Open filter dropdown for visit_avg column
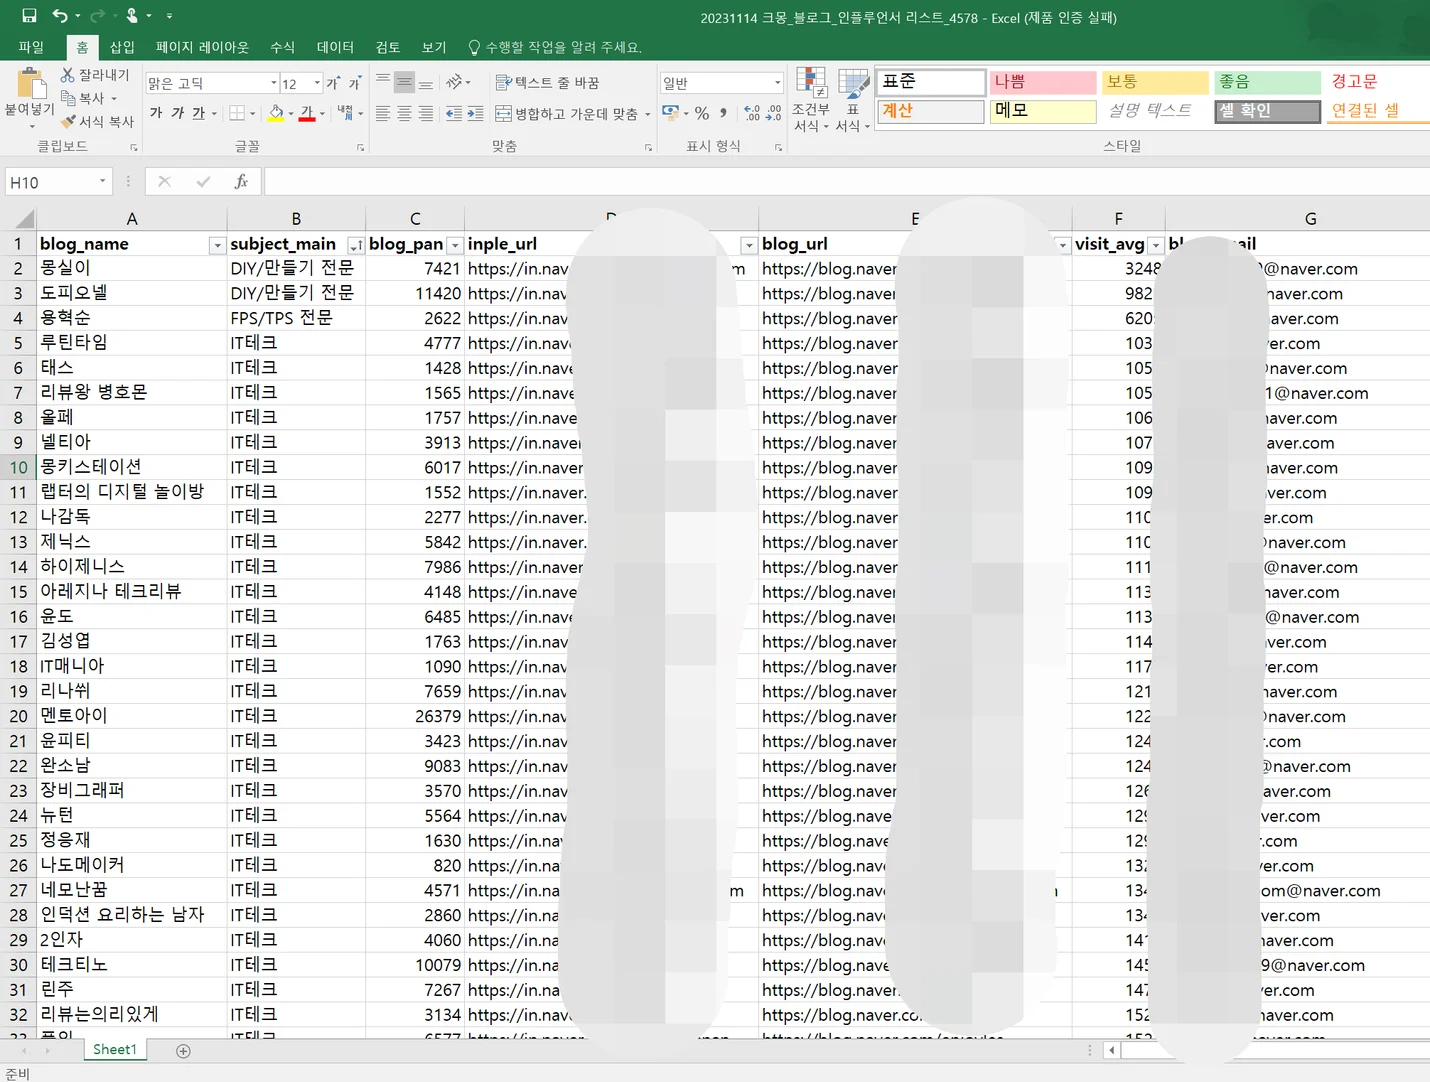 point(1156,245)
